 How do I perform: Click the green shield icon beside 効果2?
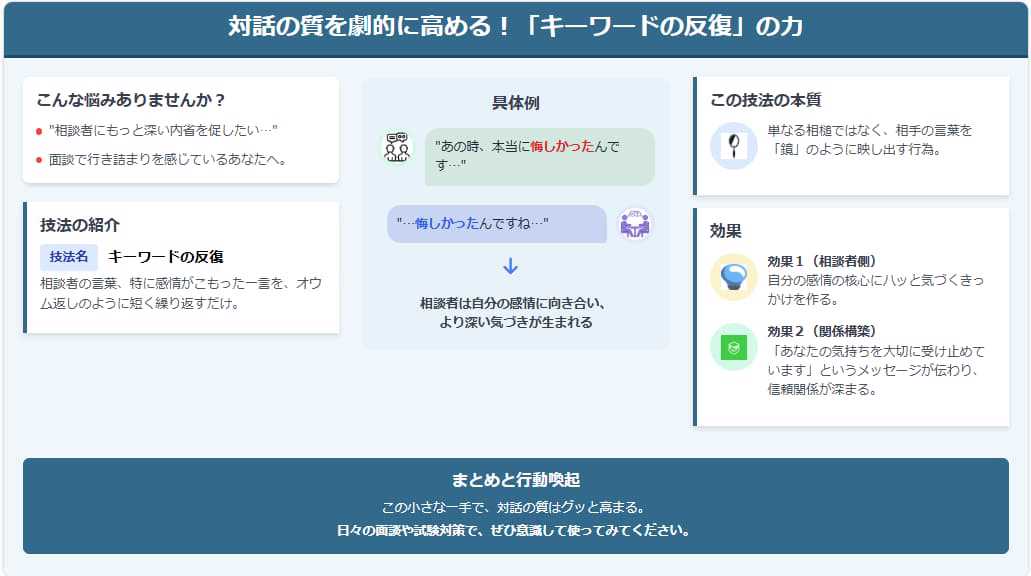[x=733, y=347]
